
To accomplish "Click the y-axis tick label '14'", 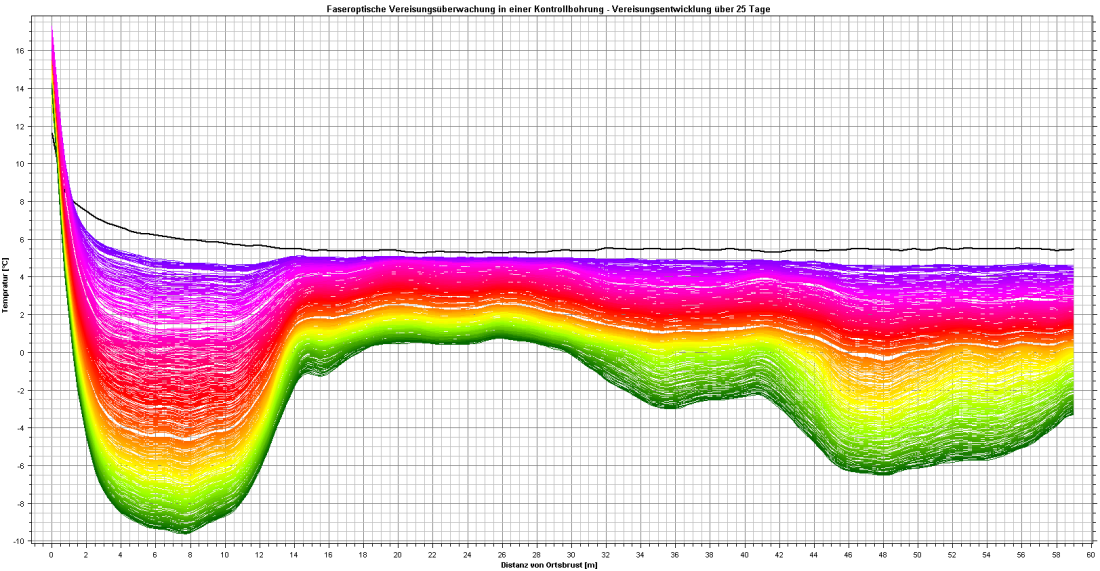I will point(22,89).
